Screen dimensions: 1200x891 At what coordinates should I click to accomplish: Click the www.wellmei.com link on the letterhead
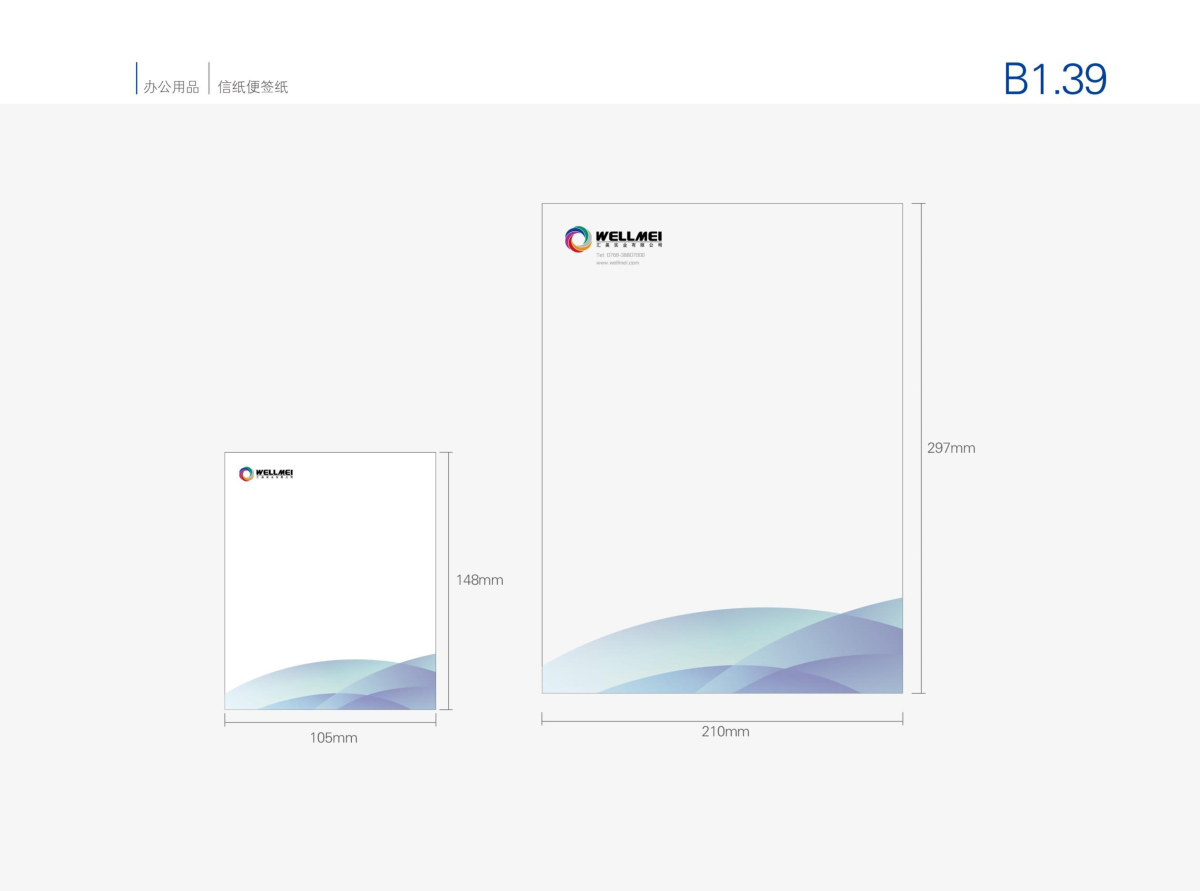tap(617, 262)
